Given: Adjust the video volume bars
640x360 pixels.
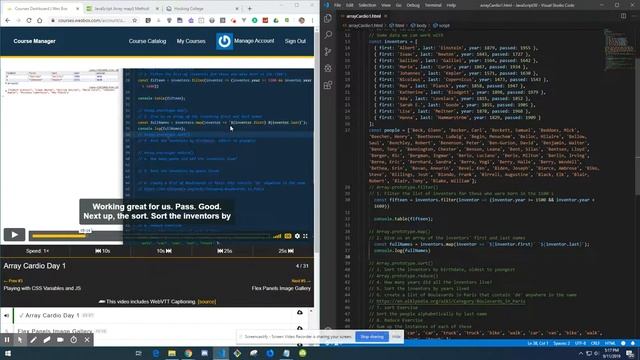Looking at the screenshot, I should pyautogui.click(x=277, y=236).
